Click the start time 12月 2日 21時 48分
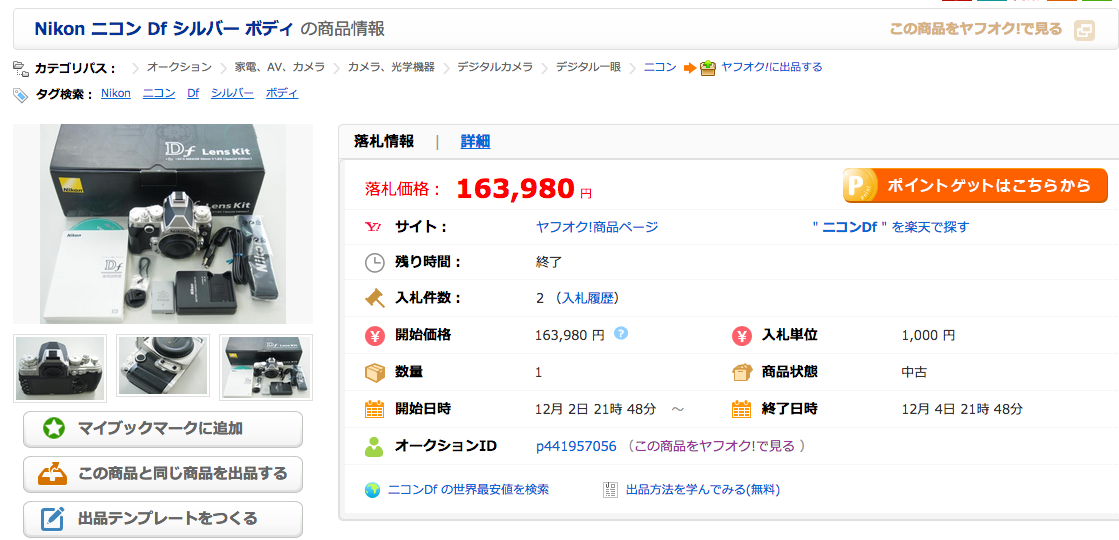The height and width of the screenshot is (540, 1119). coord(595,409)
